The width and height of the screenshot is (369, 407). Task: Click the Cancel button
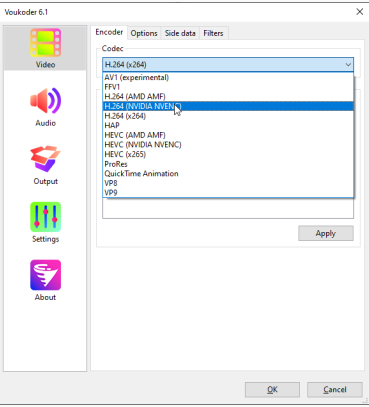[335, 389]
